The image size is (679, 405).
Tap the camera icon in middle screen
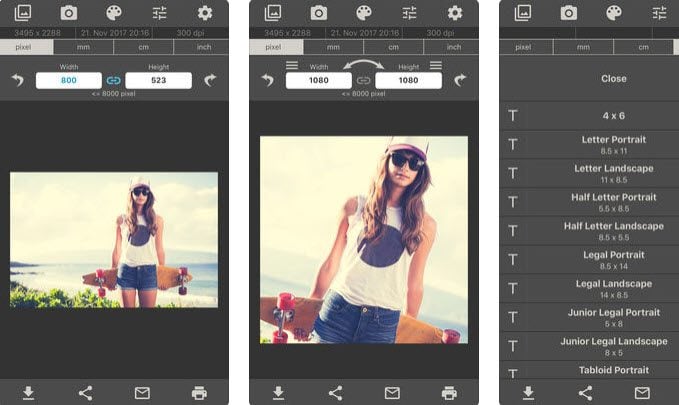(x=319, y=13)
